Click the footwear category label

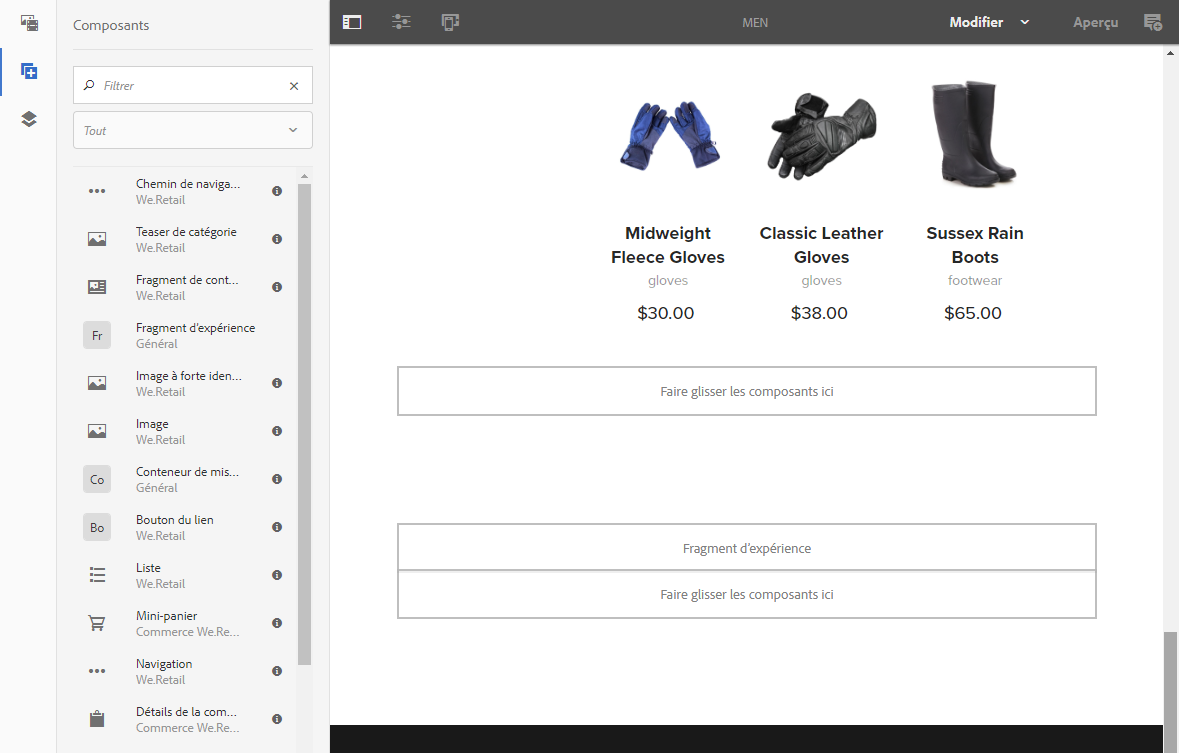tap(974, 281)
